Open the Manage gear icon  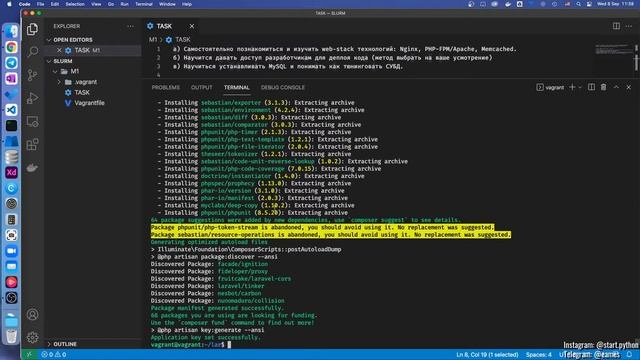point(32,337)
